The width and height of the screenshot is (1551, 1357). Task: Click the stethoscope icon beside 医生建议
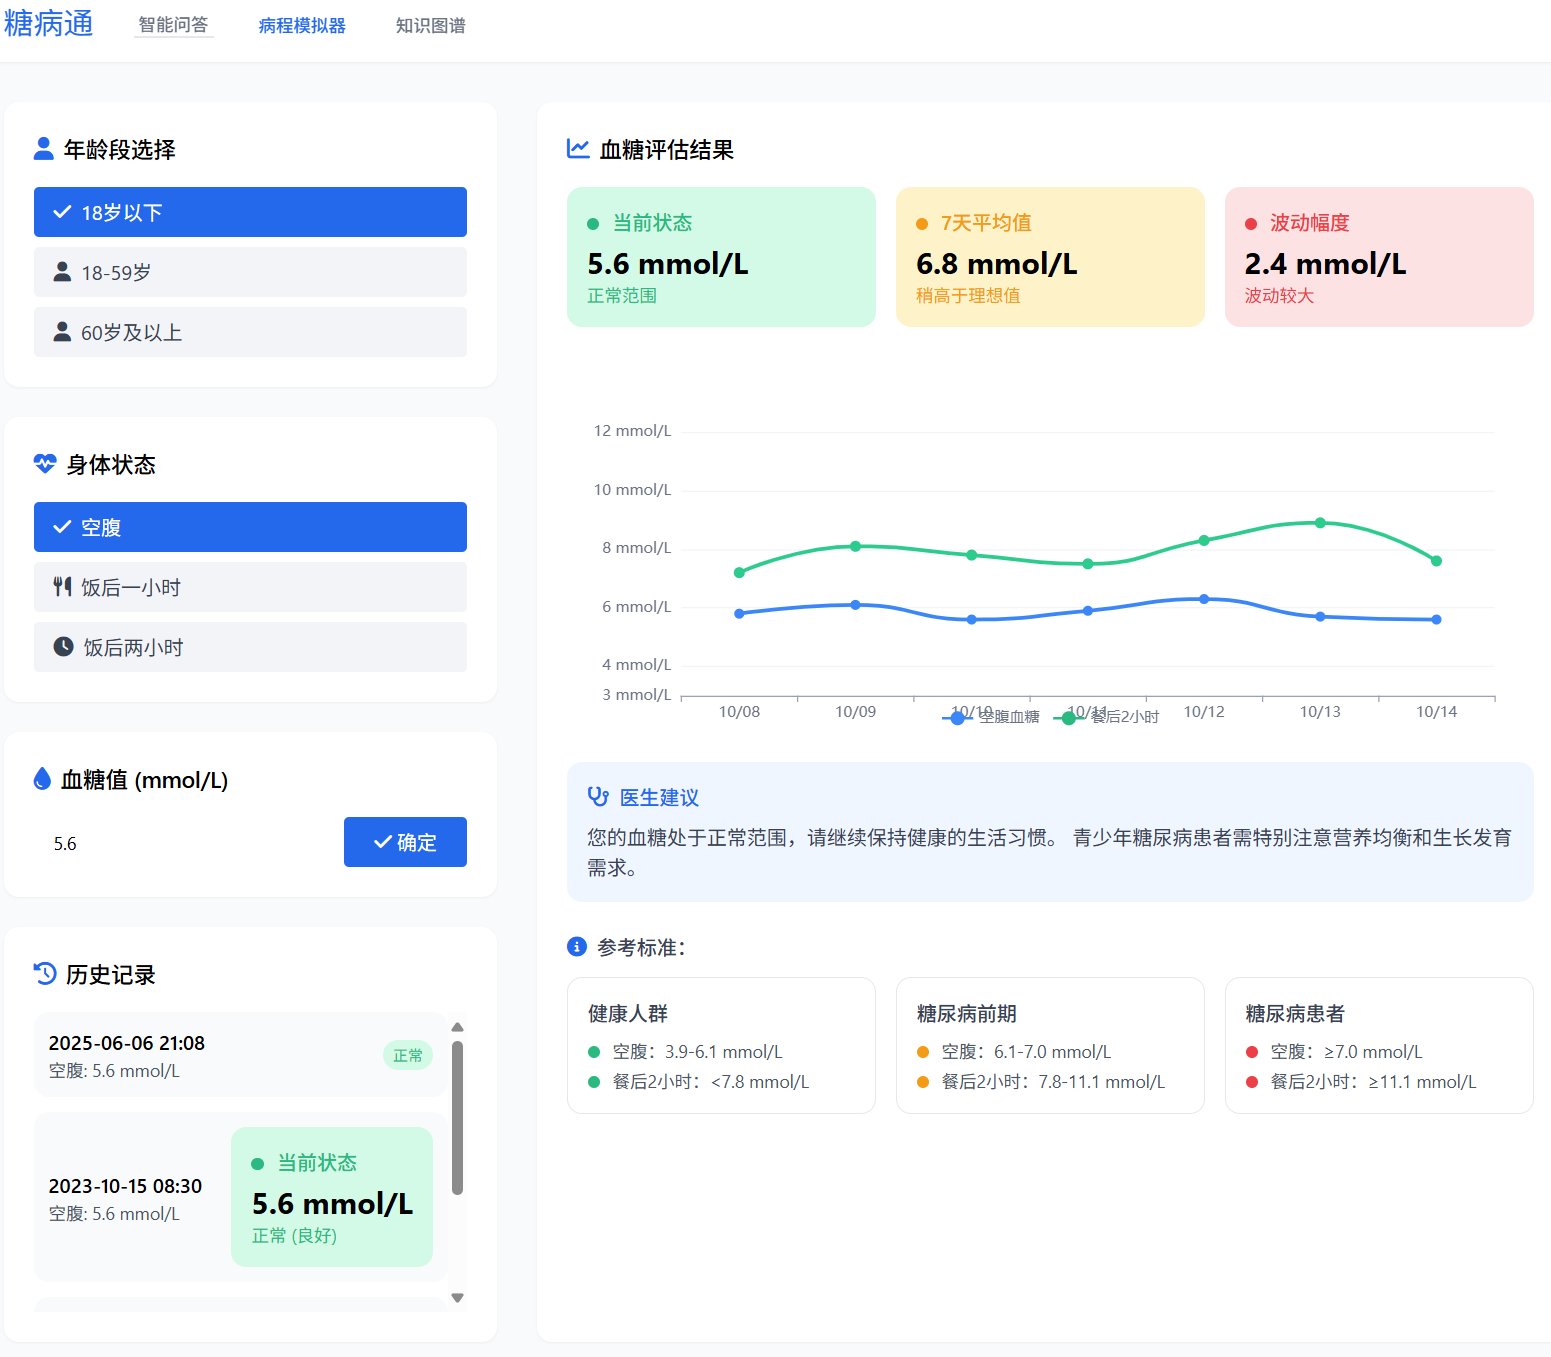598,796
